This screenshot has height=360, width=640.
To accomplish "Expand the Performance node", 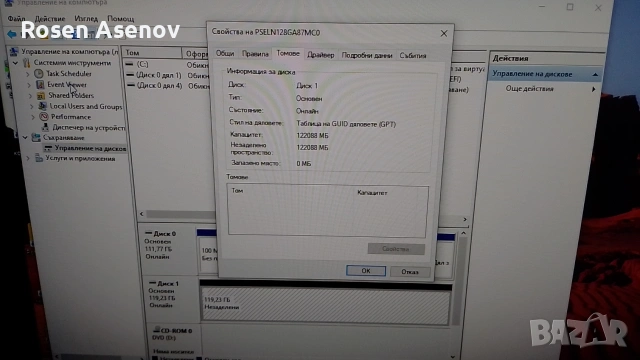I will coord(33,117).
